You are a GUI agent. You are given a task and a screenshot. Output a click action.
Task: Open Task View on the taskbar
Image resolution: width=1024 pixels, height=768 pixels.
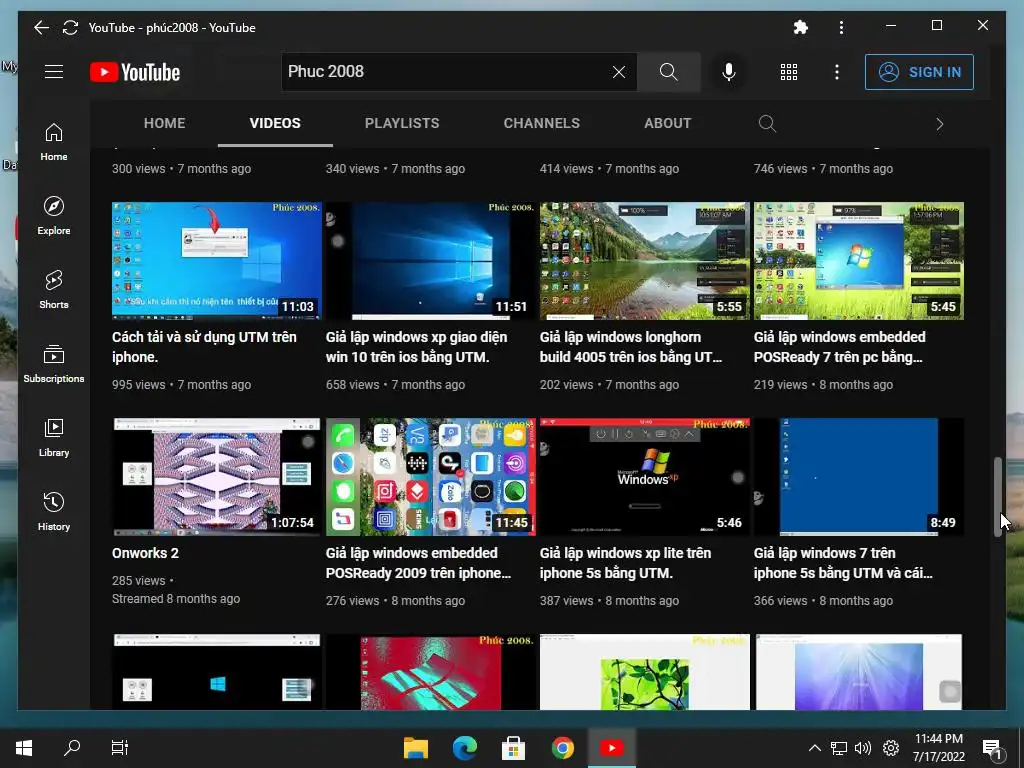point(120,748)
